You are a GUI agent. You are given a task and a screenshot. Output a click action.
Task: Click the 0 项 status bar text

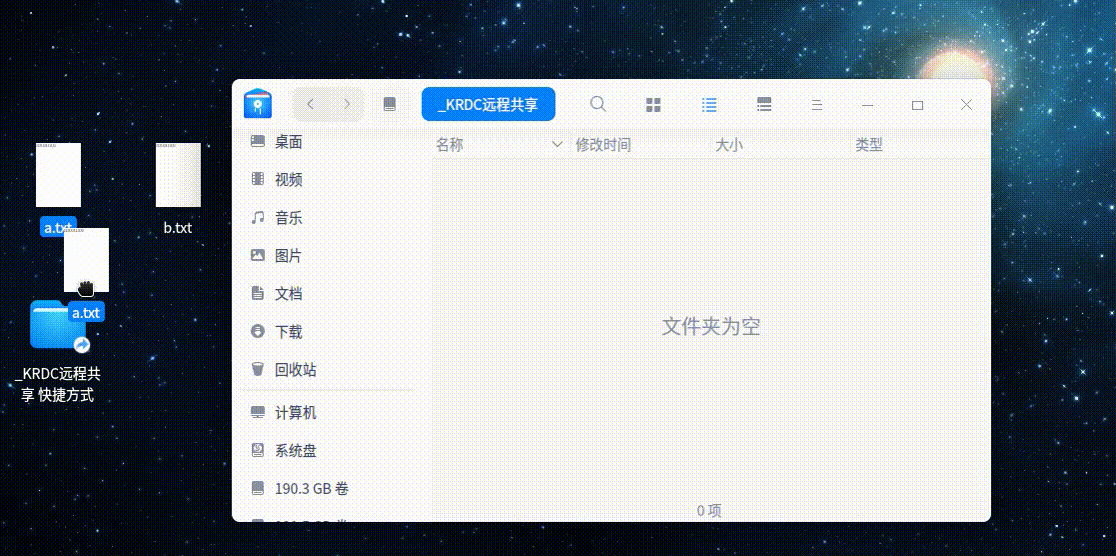tap(710, 510)
